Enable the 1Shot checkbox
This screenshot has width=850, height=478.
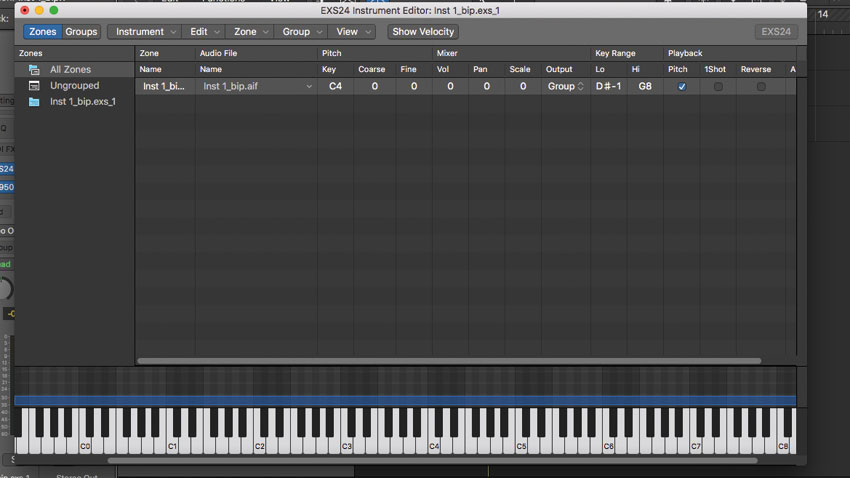coord(718,86)
